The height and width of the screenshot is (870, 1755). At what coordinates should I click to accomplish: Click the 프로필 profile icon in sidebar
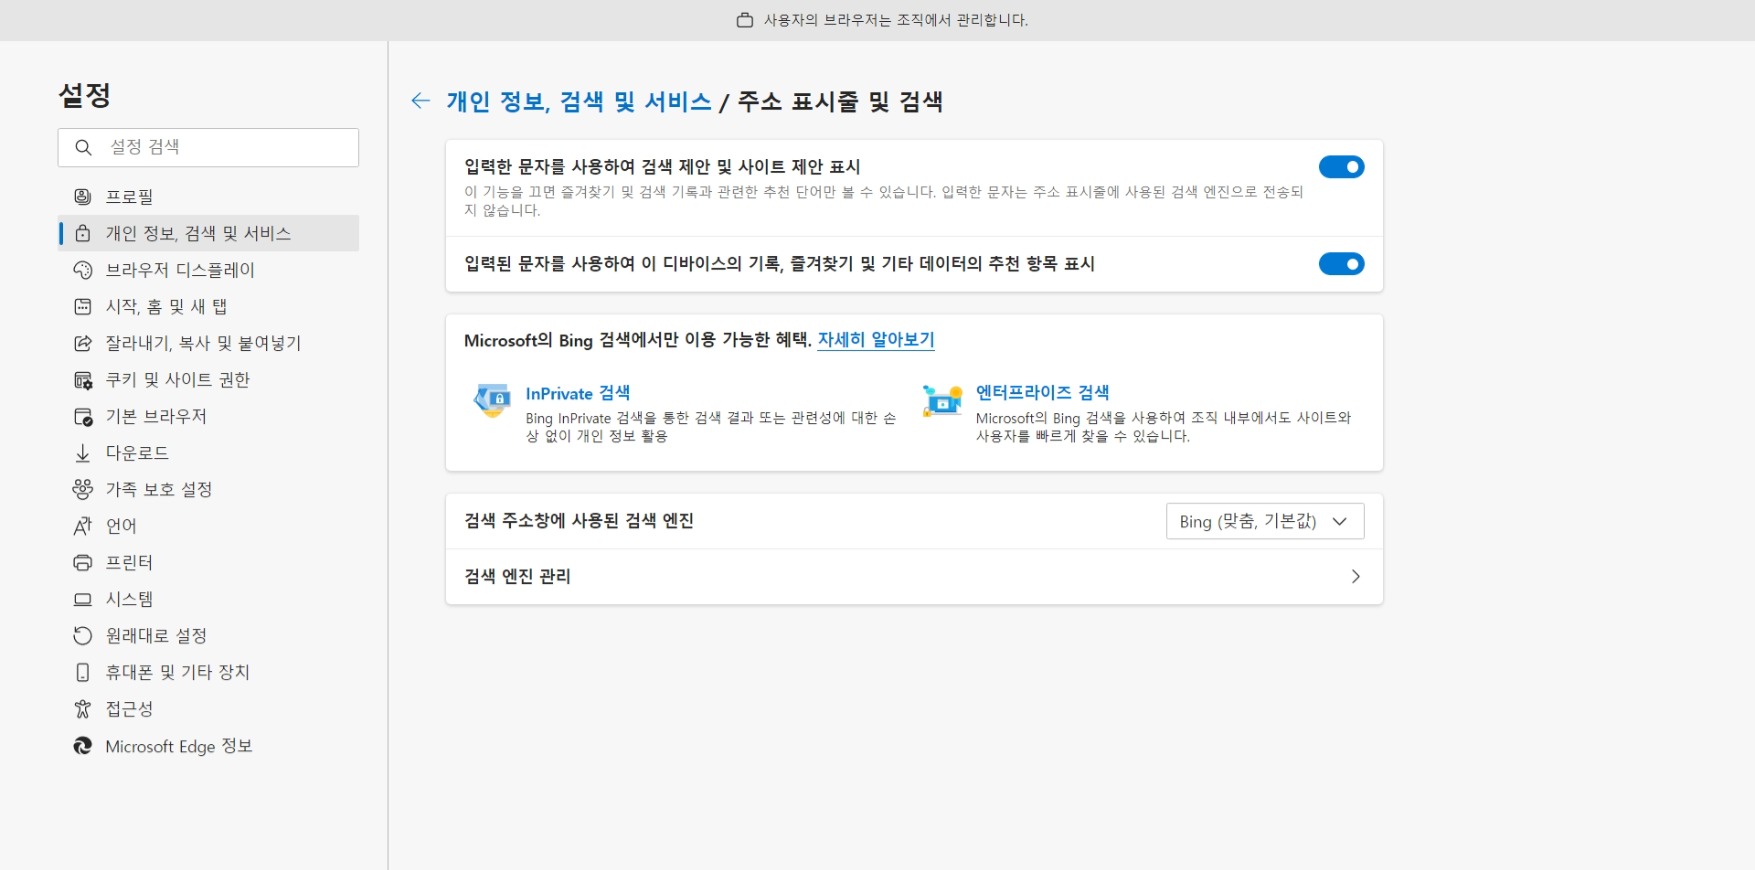pos(83,197)
